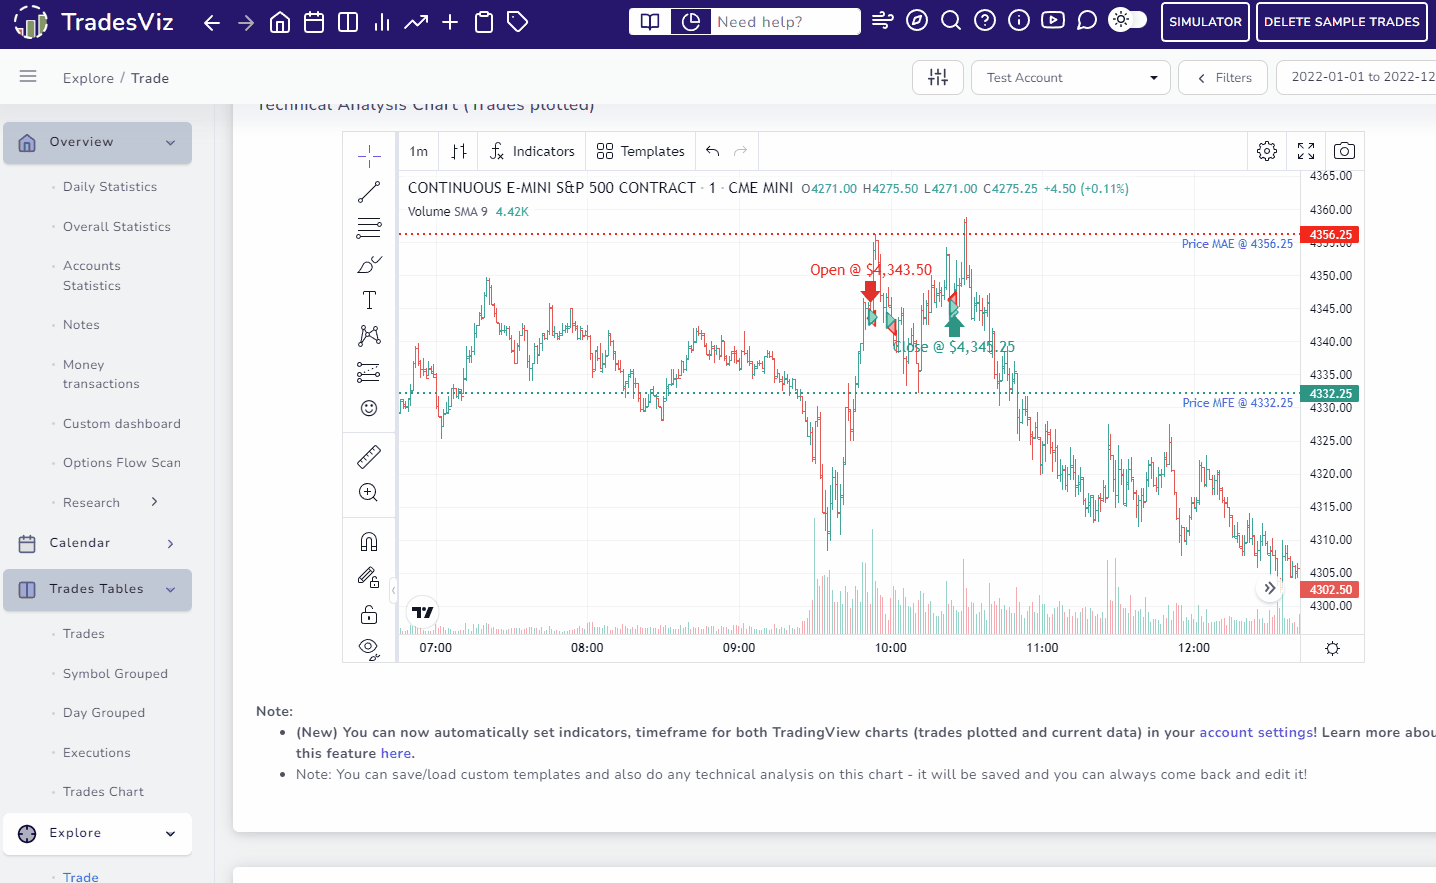Follow the account settings link
This screenshot has height=883, width=1436.
click(x=1256, y=732)
